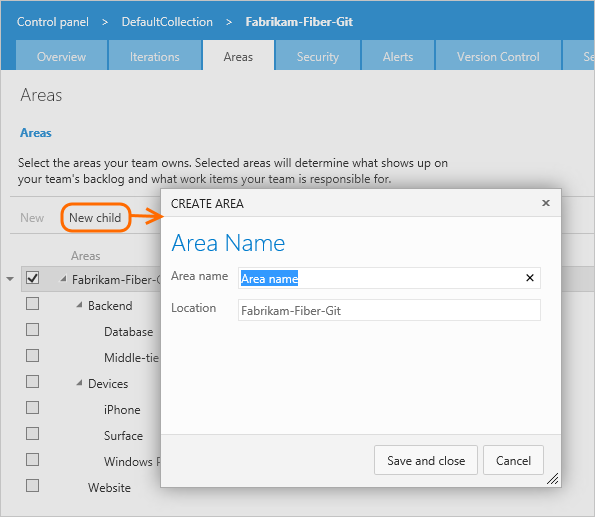Tick the Middle-tier area checkbox
This screenshot has height=517, width=595.
pos(32,356)
